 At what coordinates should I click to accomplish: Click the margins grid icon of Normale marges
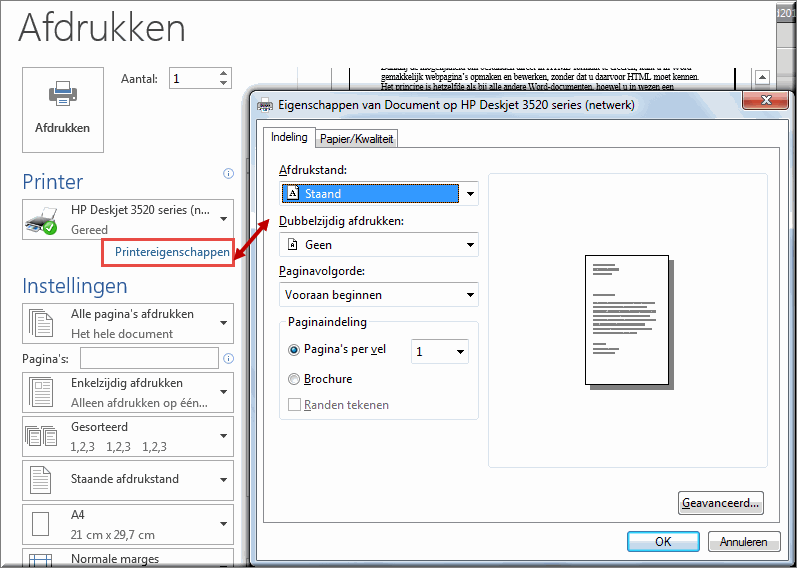tap(41, 560)
